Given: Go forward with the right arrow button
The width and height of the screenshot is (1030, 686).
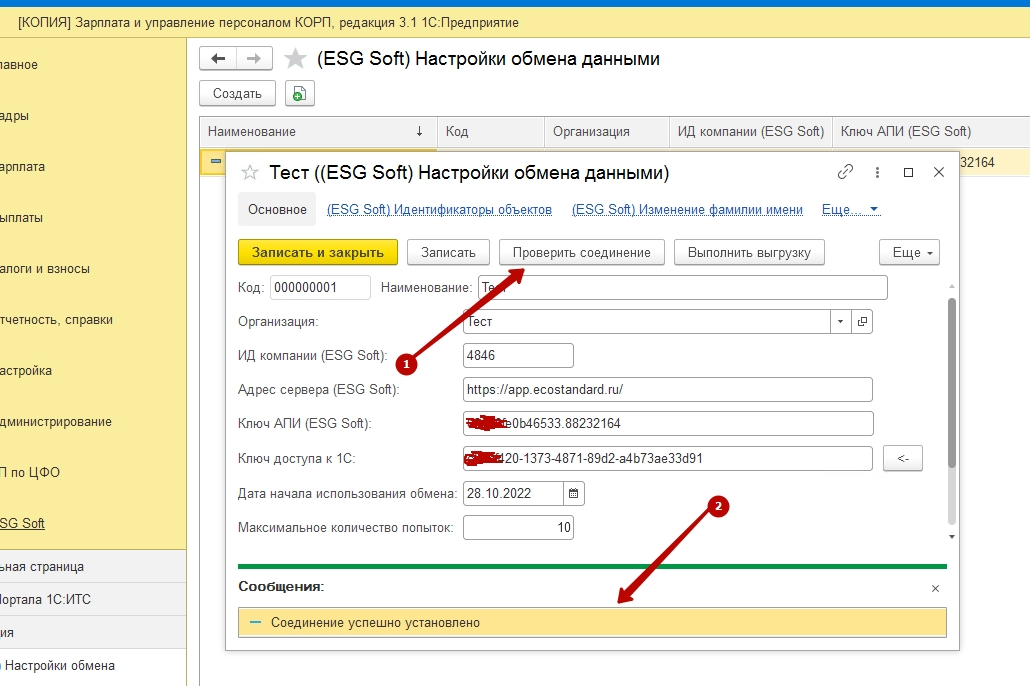Looking at the screenshot, I should (254, 59).
